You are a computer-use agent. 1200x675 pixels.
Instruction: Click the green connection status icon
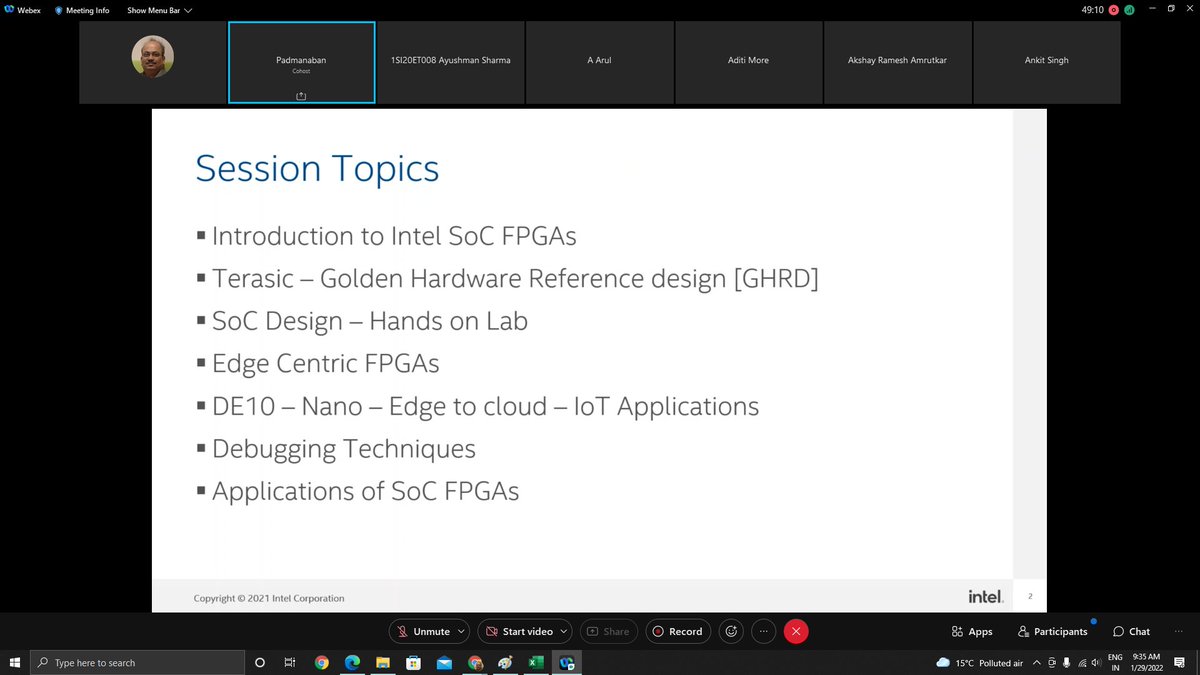tap(1128, 10)
